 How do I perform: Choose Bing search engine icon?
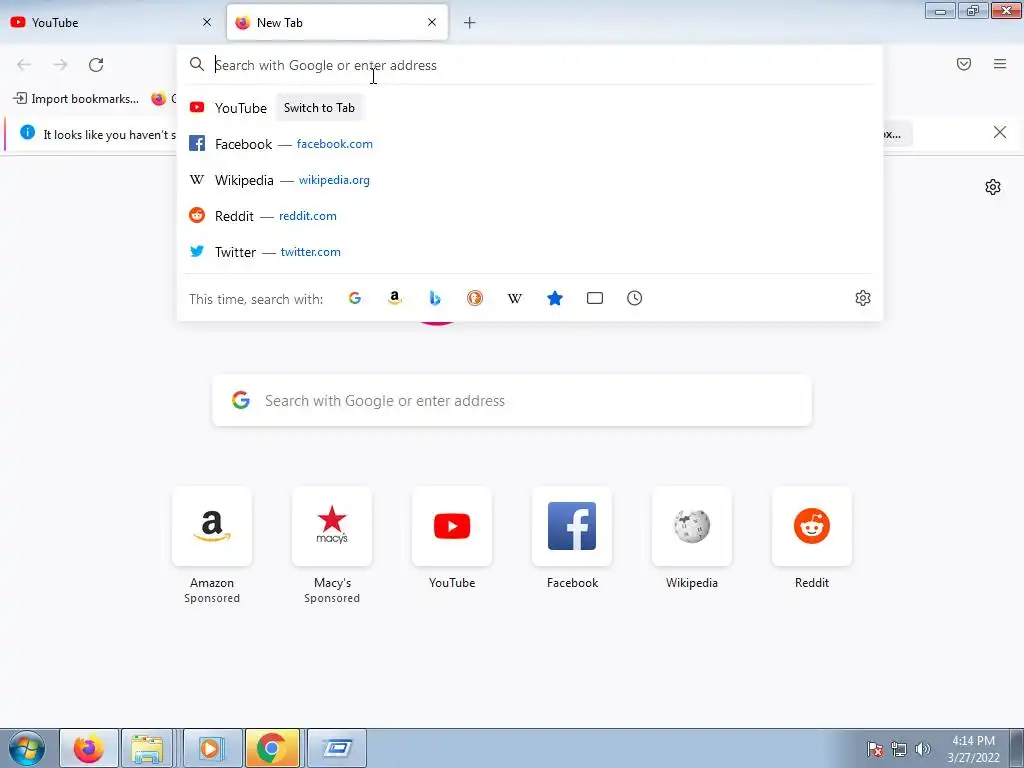435,298
